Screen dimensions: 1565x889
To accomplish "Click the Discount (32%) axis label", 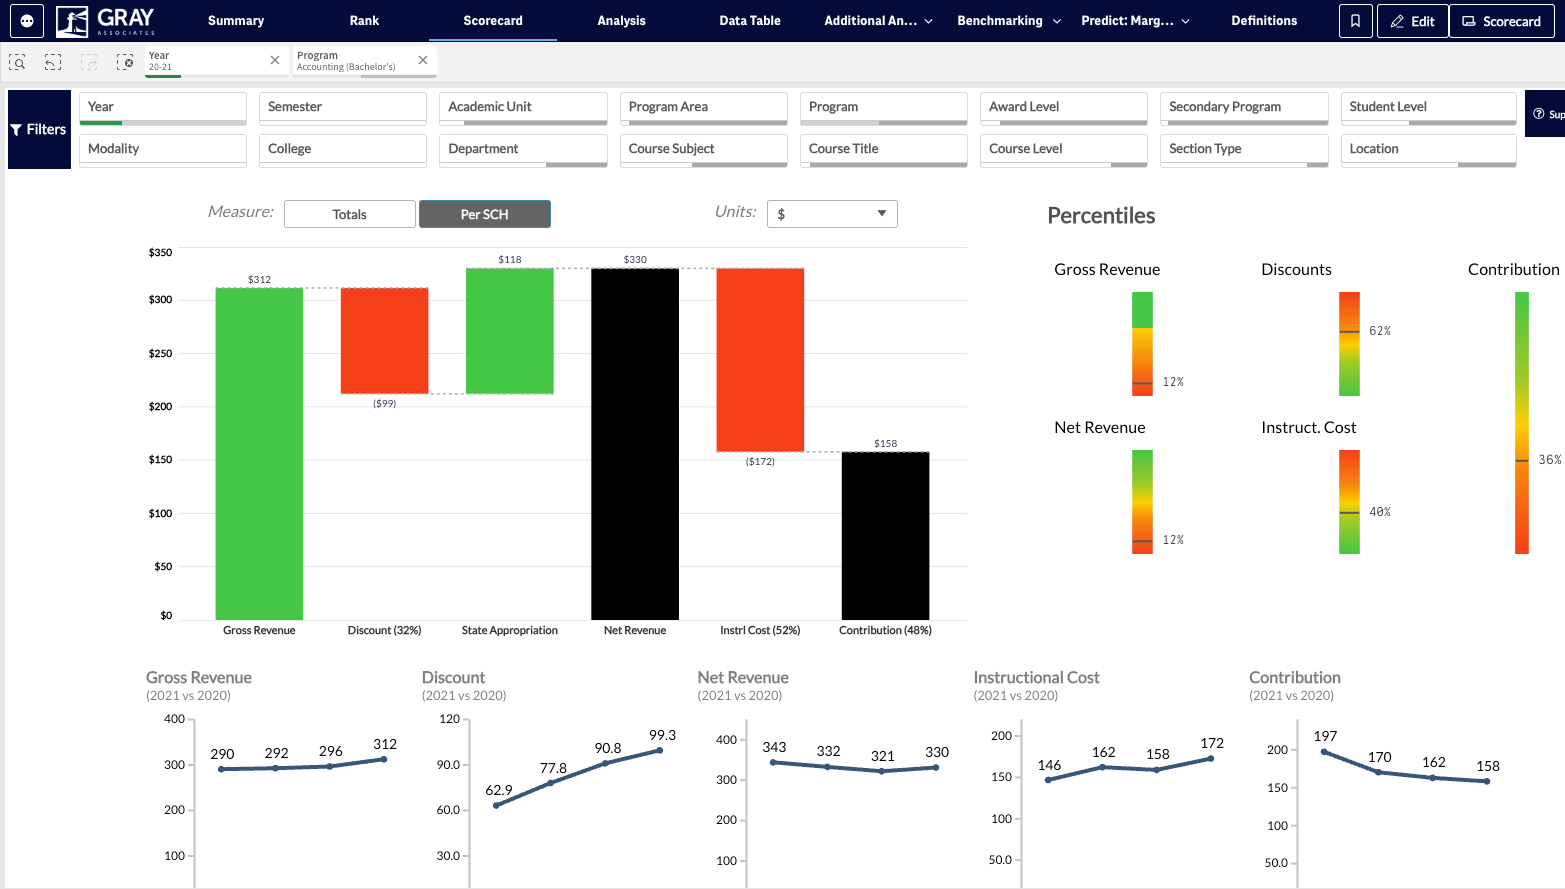I will click(385, 630).
